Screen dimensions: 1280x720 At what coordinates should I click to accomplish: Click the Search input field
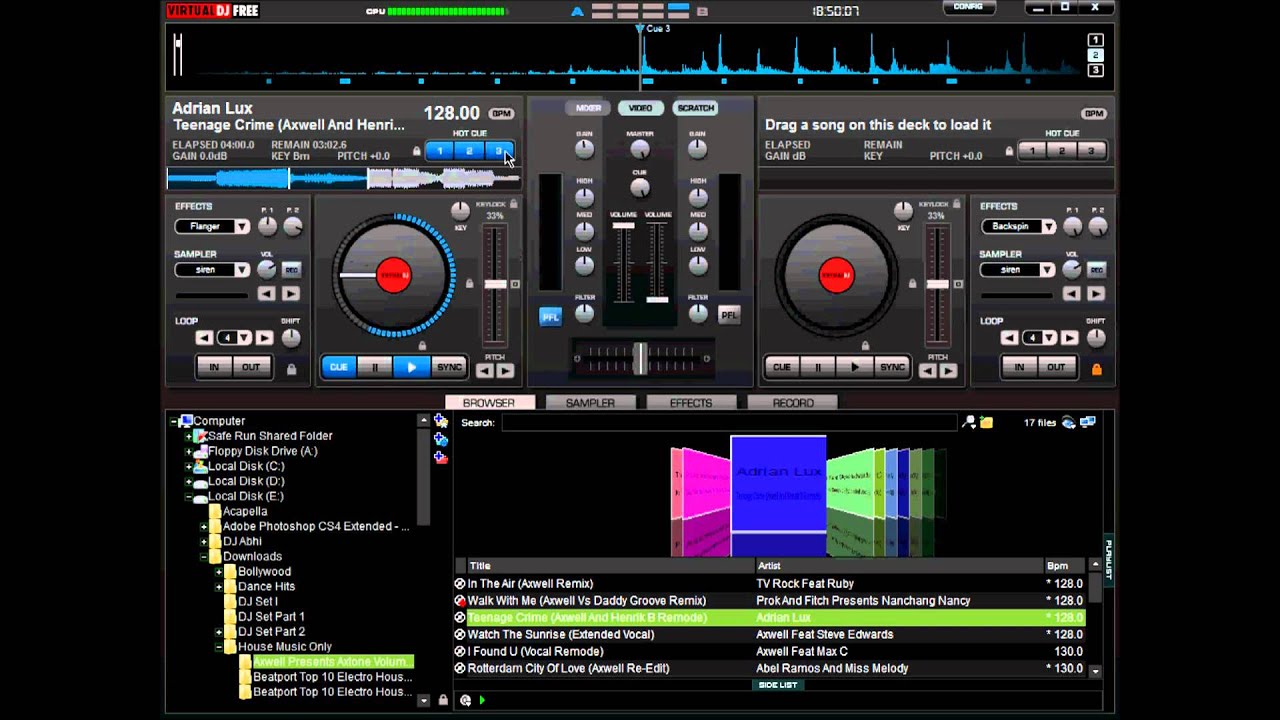(x=728, y=423)
